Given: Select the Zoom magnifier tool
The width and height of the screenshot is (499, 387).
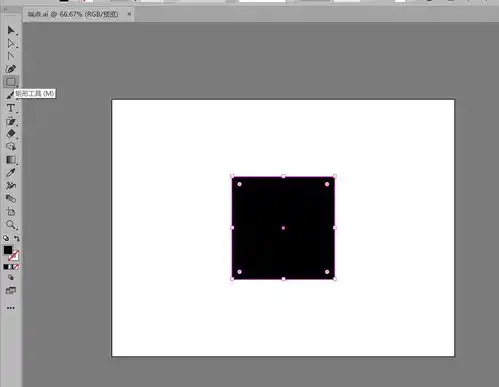Looking at the screenshot, I should pos(11,225).
